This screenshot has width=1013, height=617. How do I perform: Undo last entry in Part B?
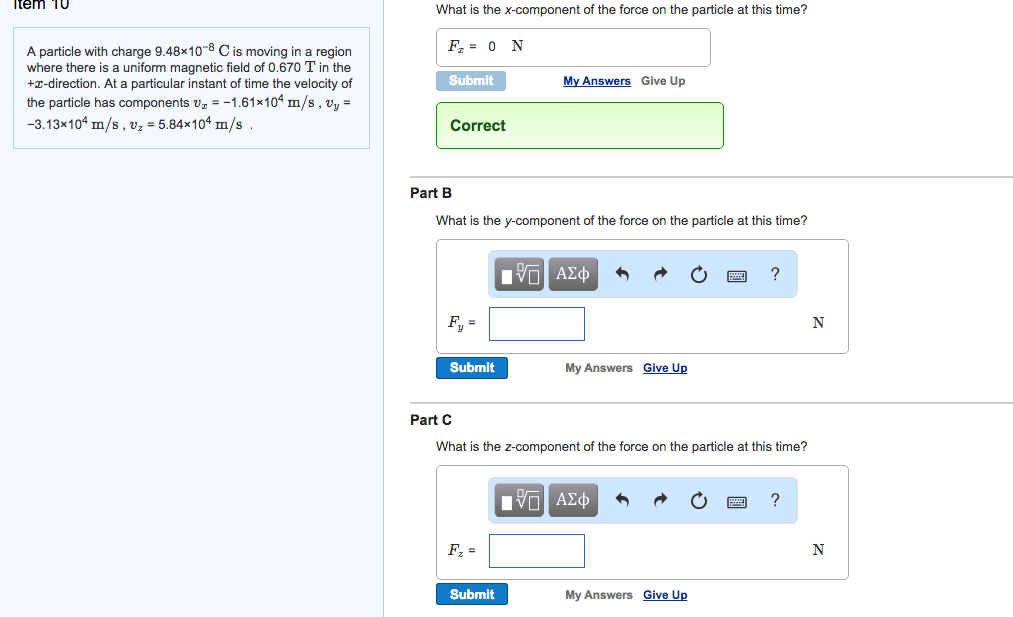621,275
